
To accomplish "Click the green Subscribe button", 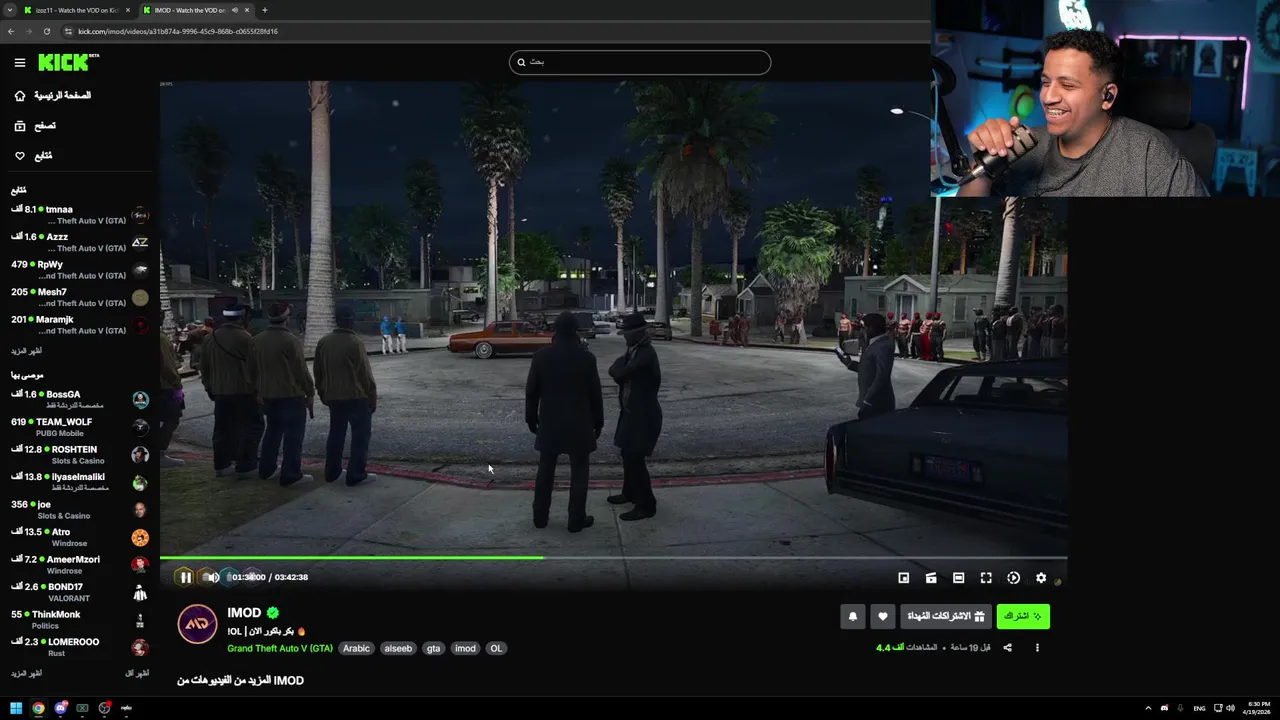I will [x=1023, y=616].
